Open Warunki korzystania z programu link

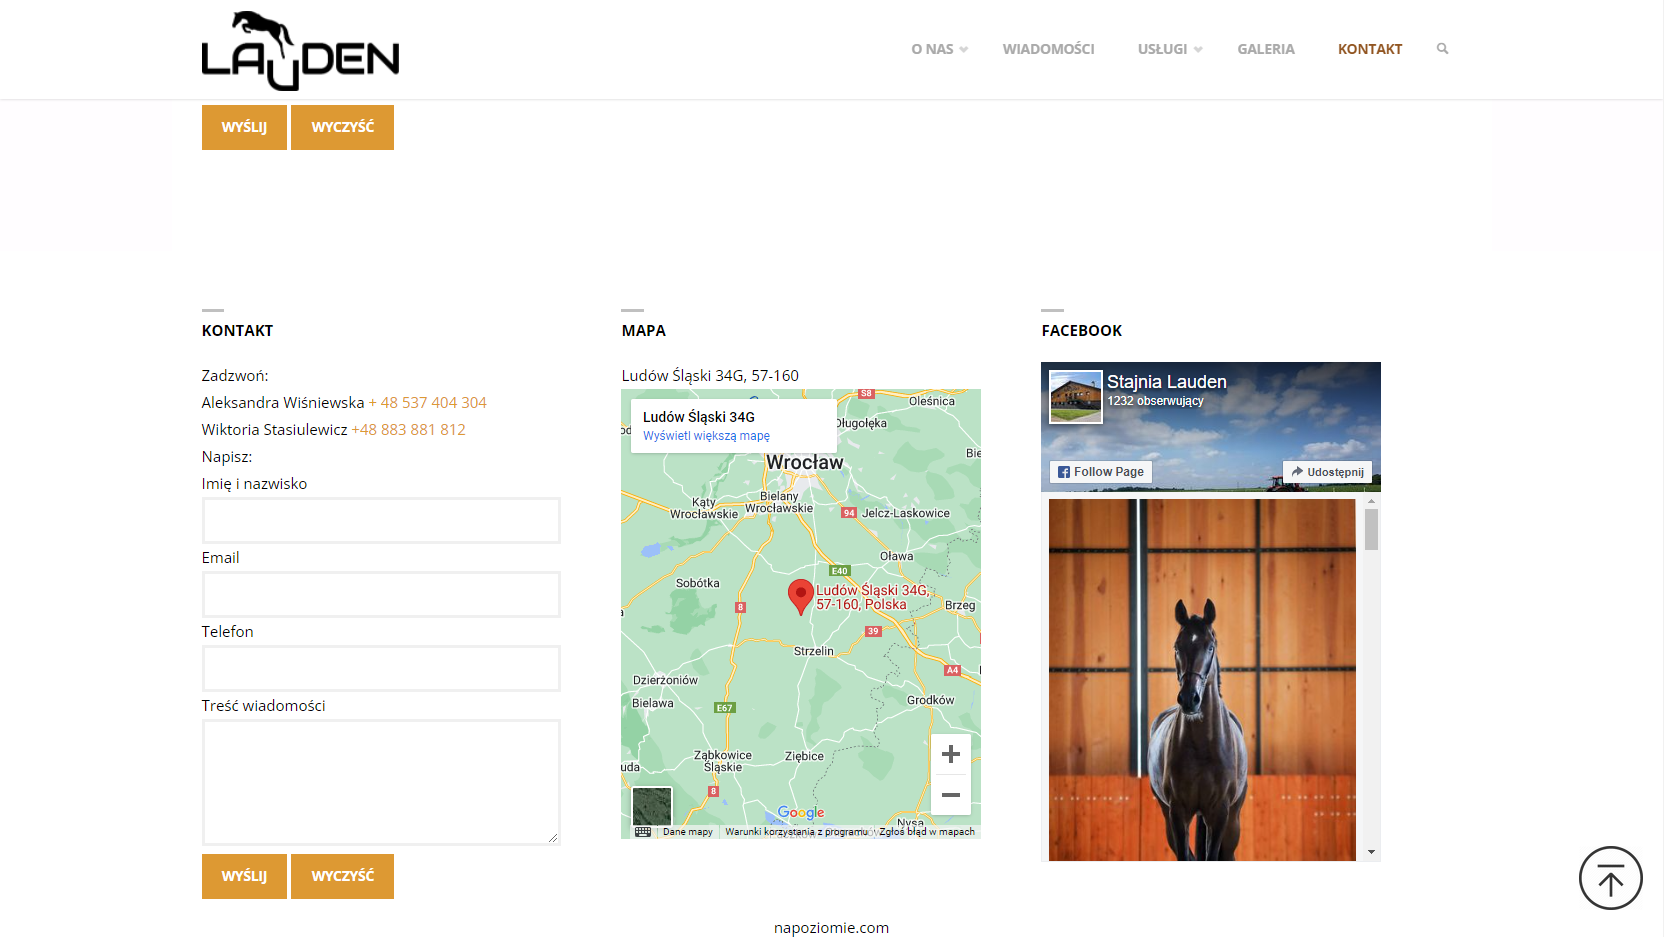click(797, 832)
